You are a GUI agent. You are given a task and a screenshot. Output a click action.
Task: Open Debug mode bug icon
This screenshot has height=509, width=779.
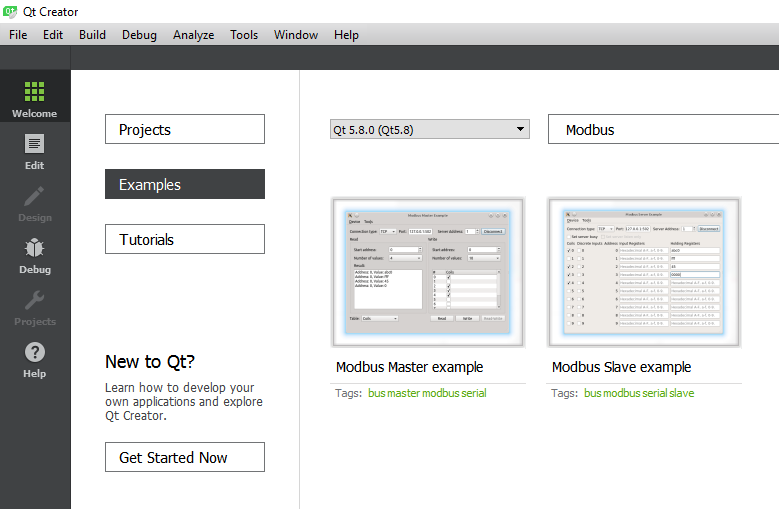(35, 249)
